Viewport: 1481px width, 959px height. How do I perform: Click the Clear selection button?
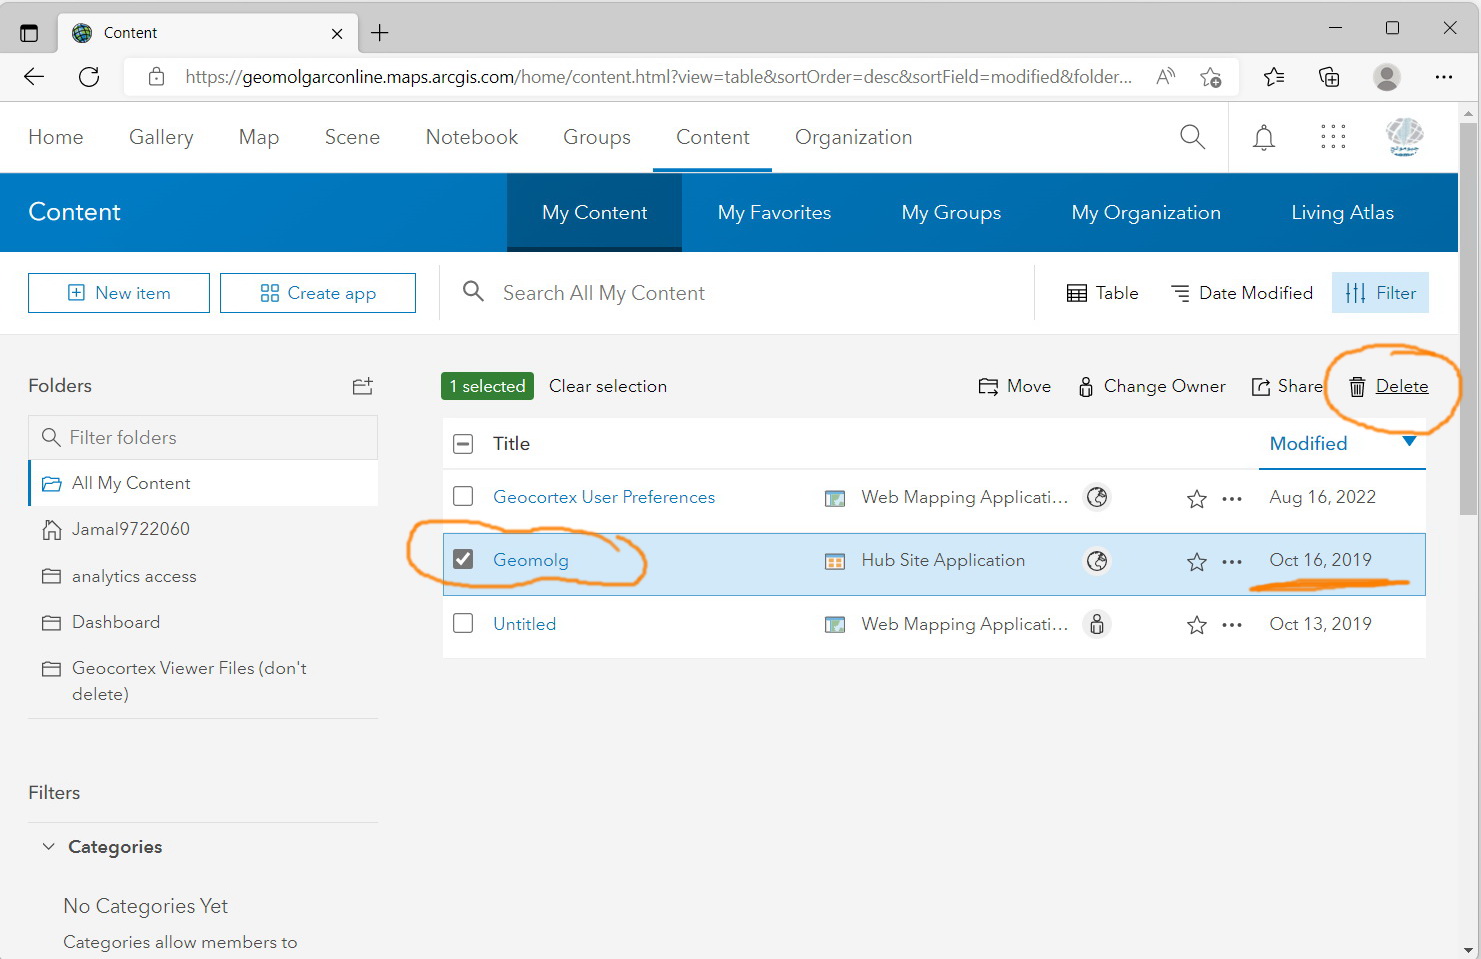tap(608, 386)
